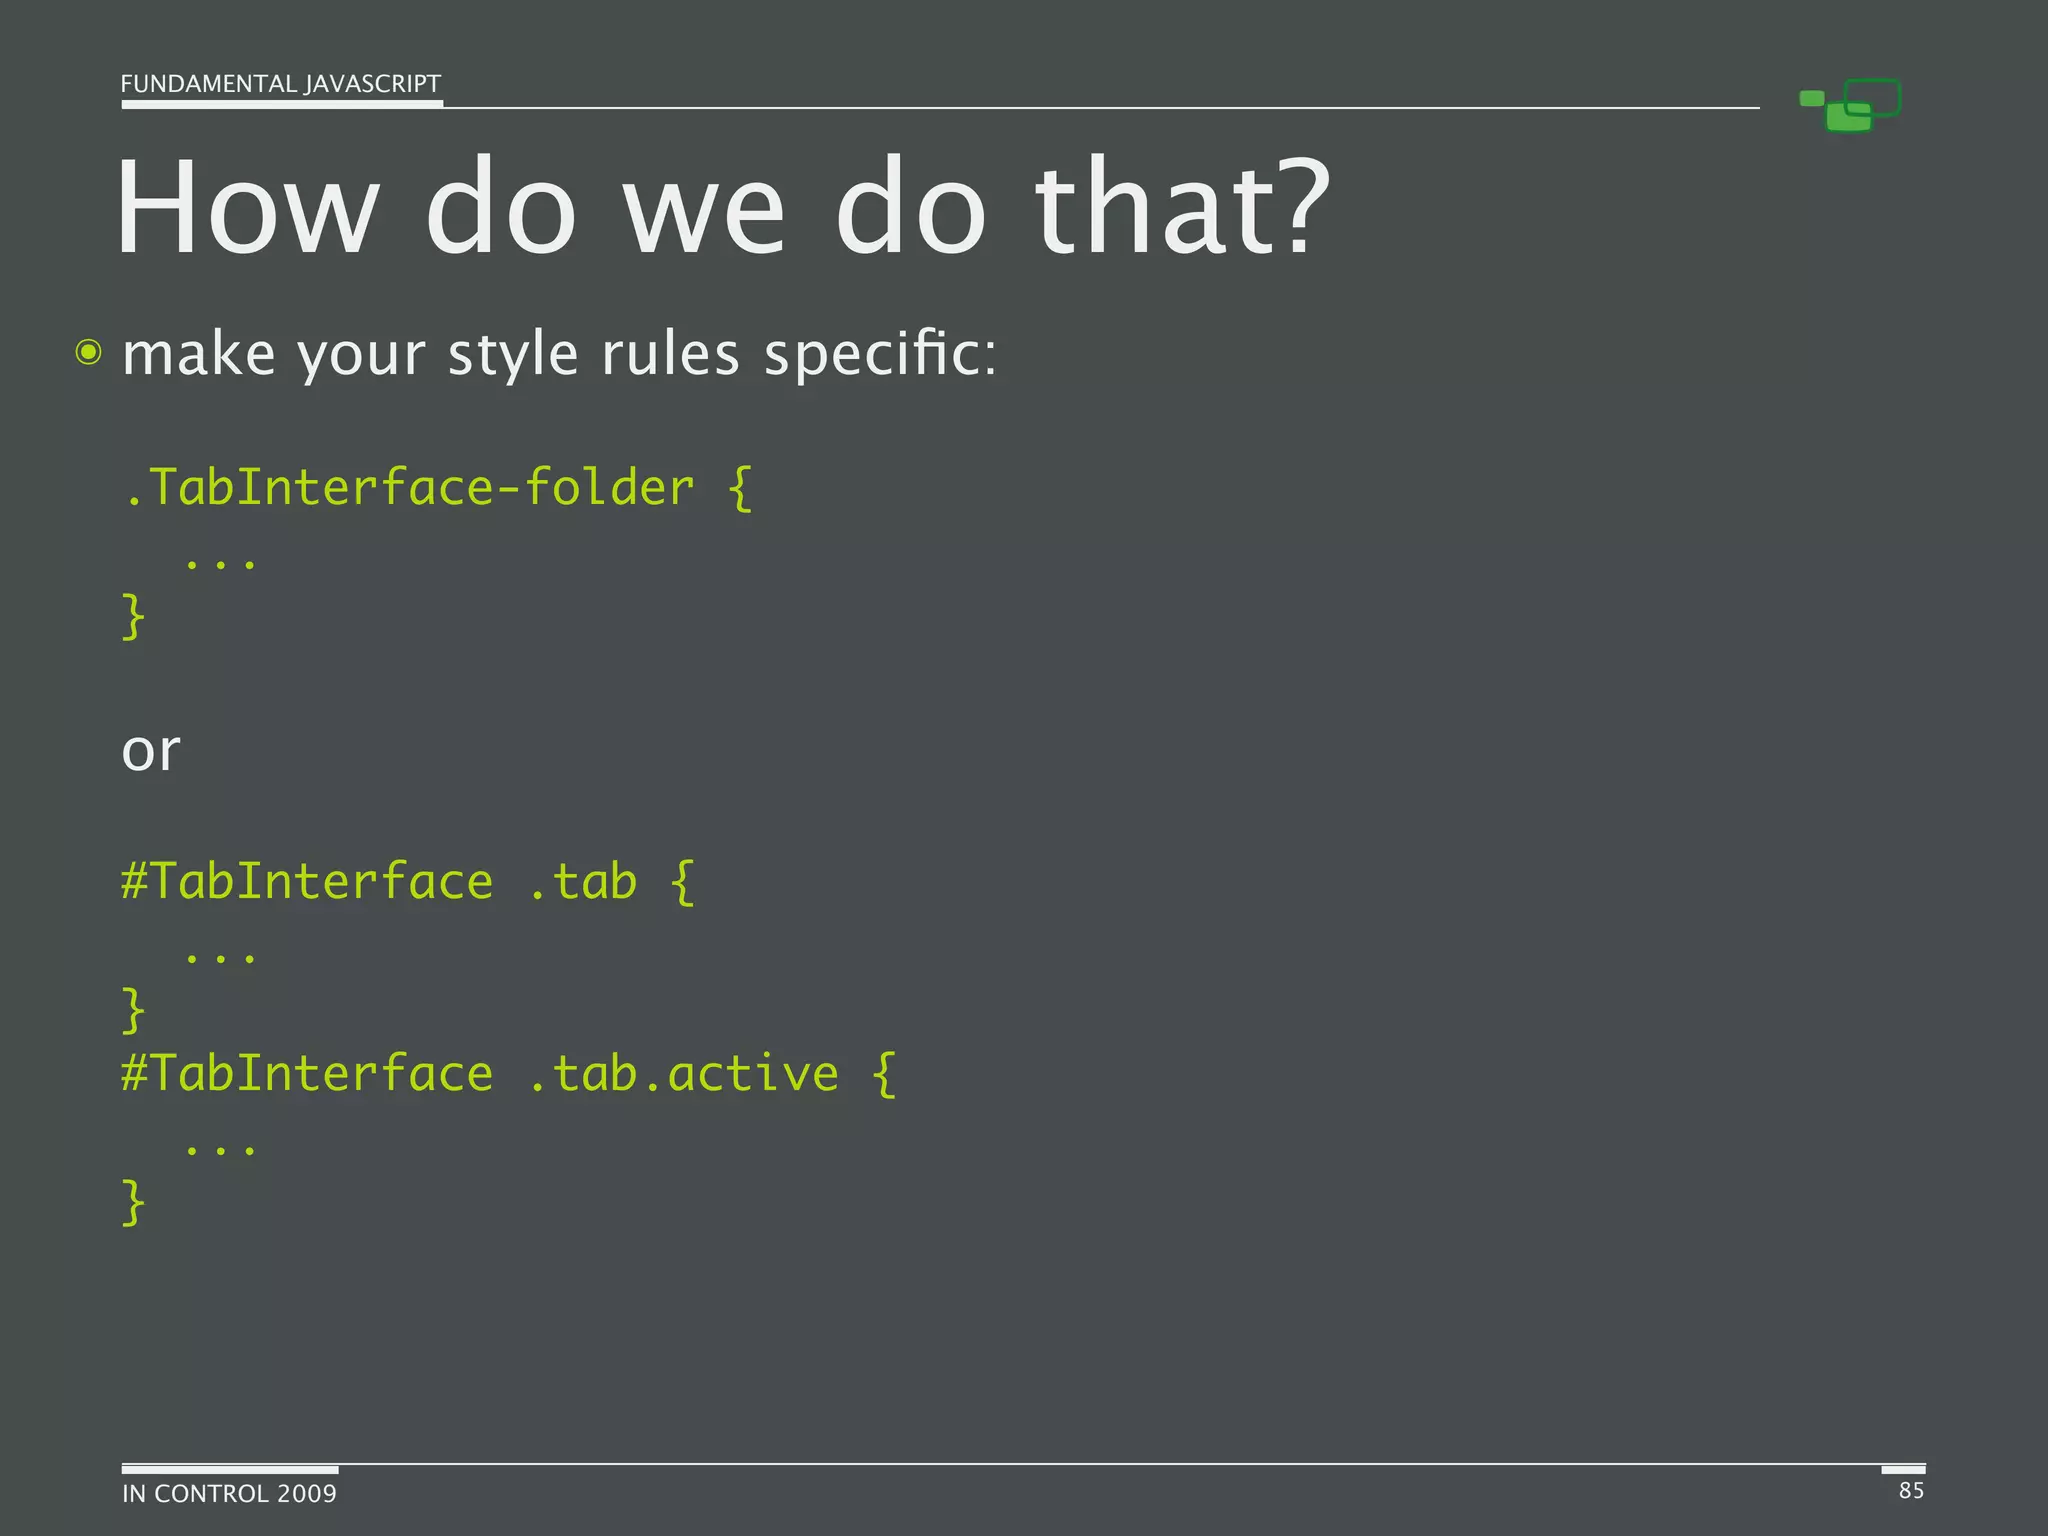Click the final closing brace

[133, 1201]
